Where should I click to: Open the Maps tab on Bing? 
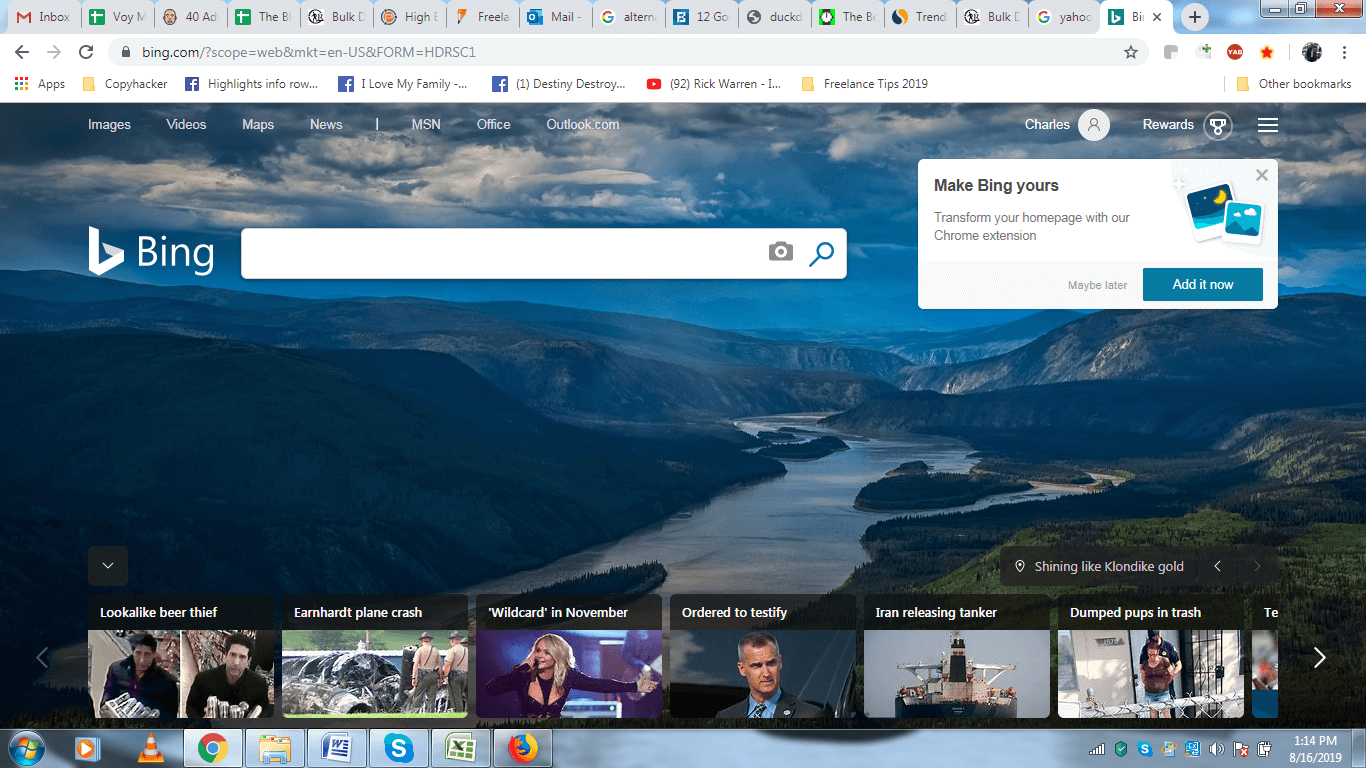pos(258,125)
